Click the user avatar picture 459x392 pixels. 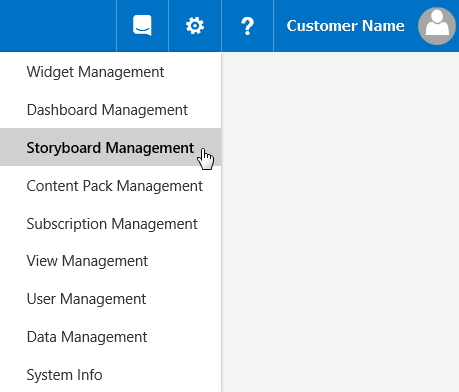tap(437, 26)
